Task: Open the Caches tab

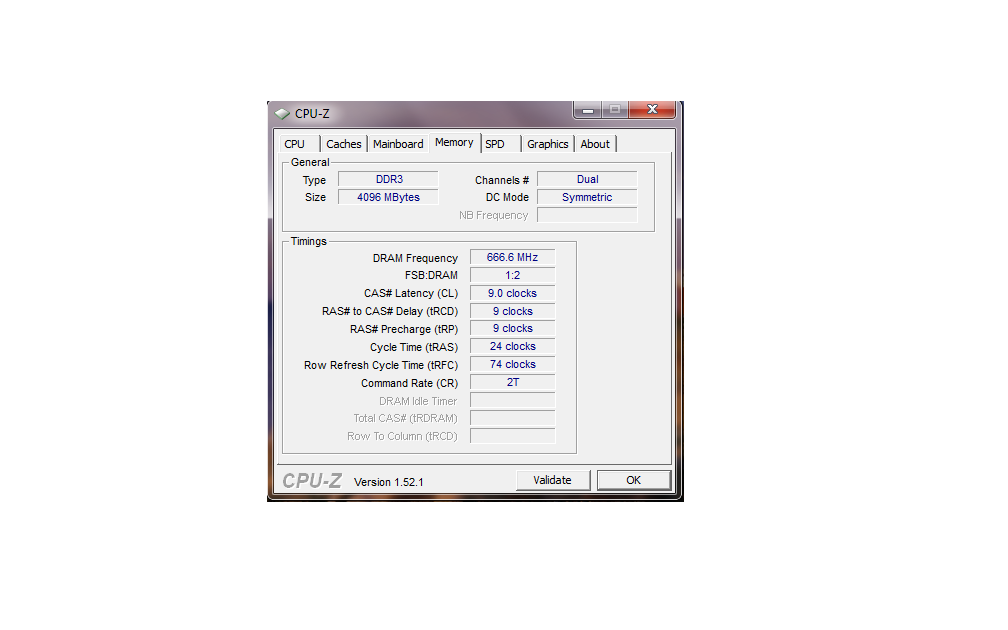Action: (343, 144)
